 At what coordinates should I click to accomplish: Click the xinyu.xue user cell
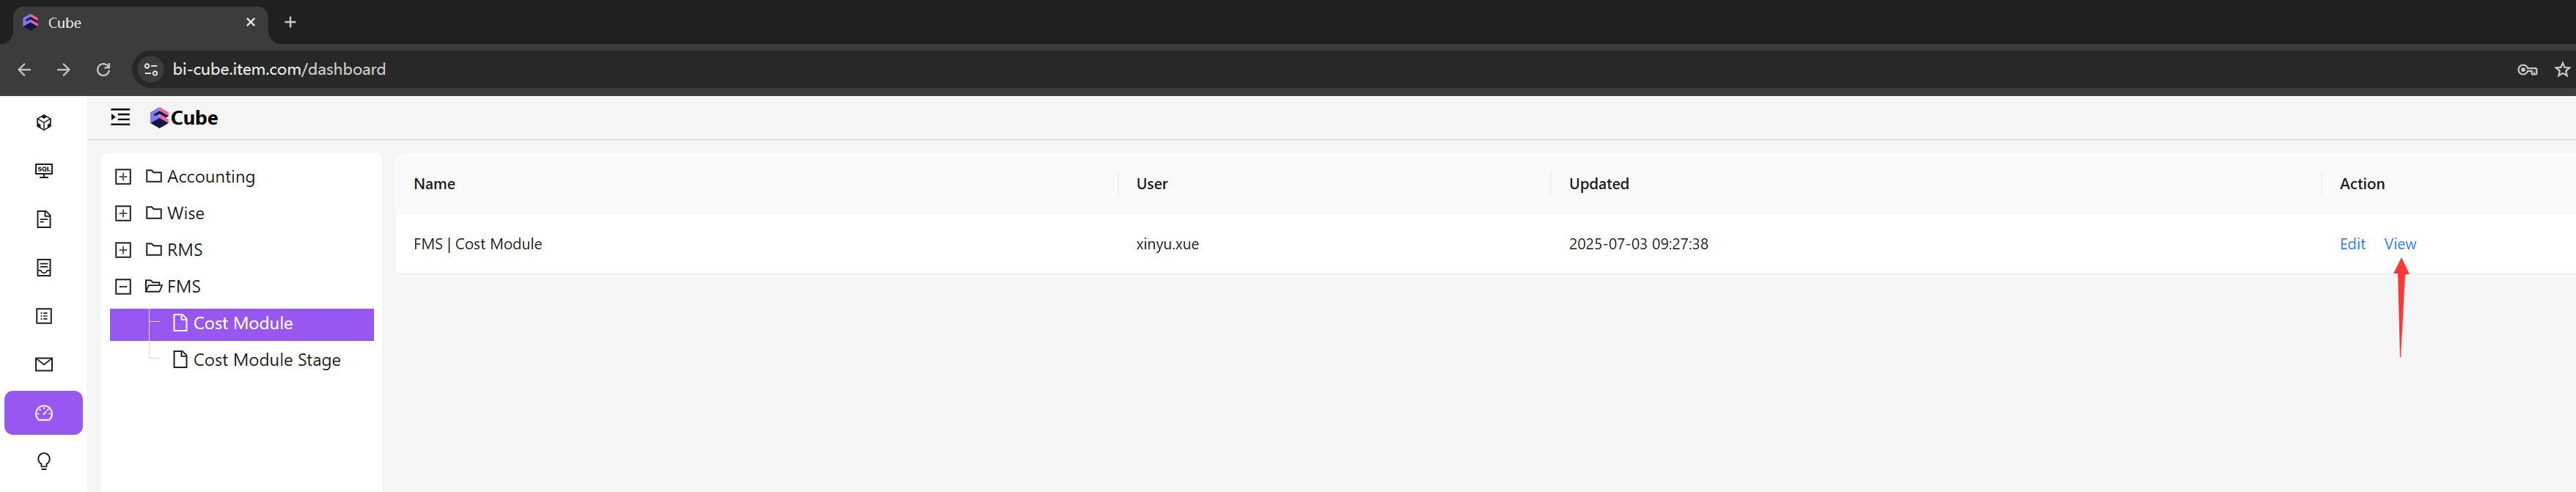pyautogui.click(x=1167, y=244)
